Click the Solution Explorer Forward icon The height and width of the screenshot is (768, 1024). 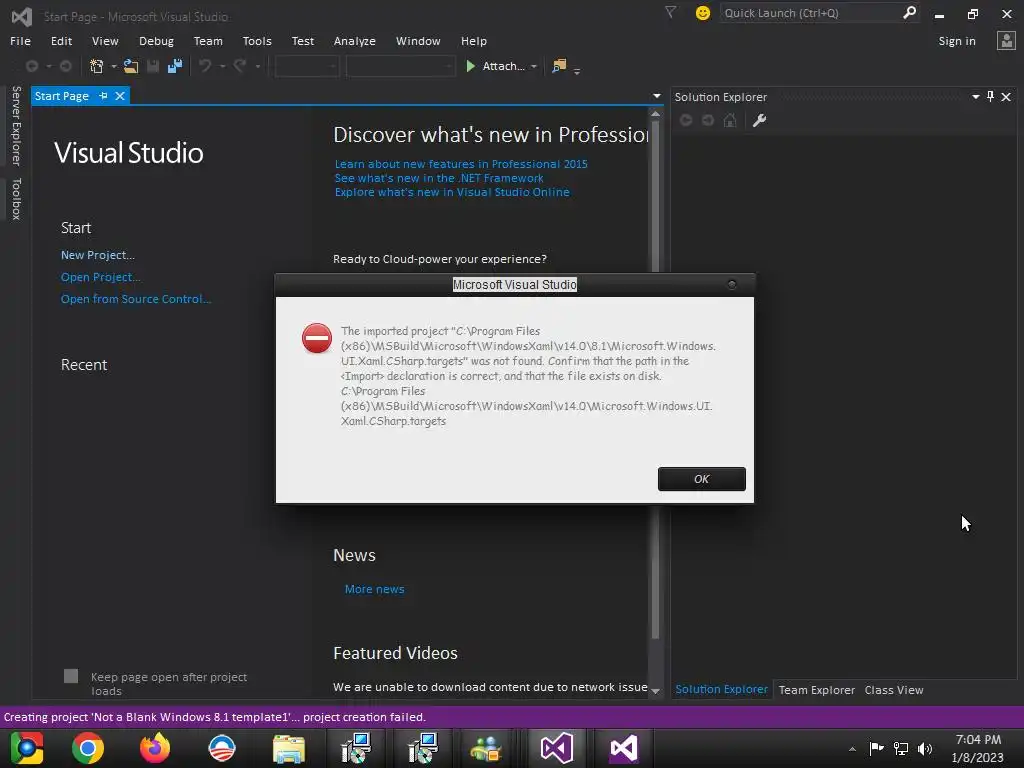click(708, 120)
